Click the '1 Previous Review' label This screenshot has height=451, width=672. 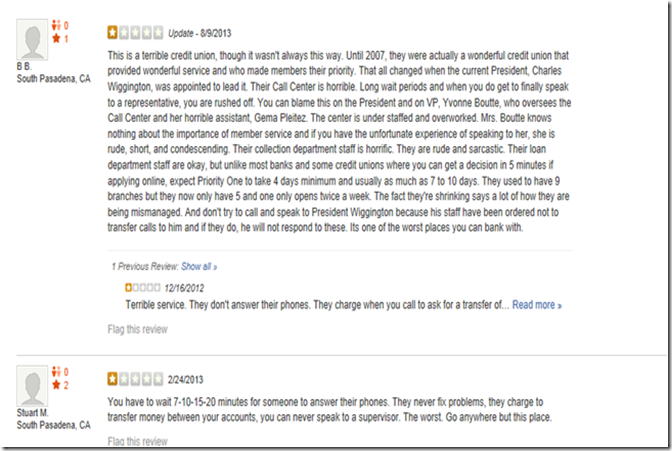144,267
